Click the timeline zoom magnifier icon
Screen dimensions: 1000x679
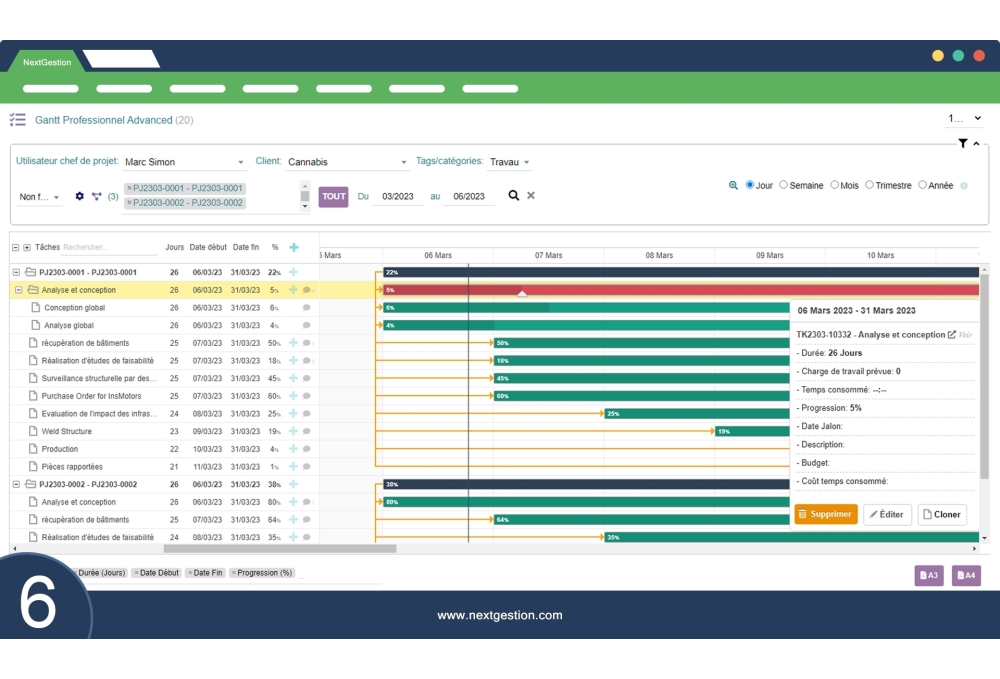[x=733, y=186]
